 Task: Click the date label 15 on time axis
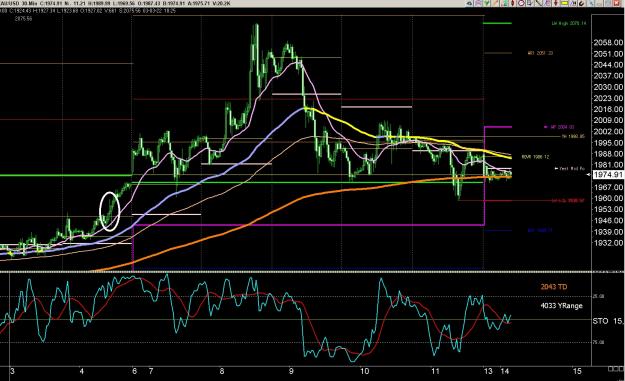tap(577, 371)
